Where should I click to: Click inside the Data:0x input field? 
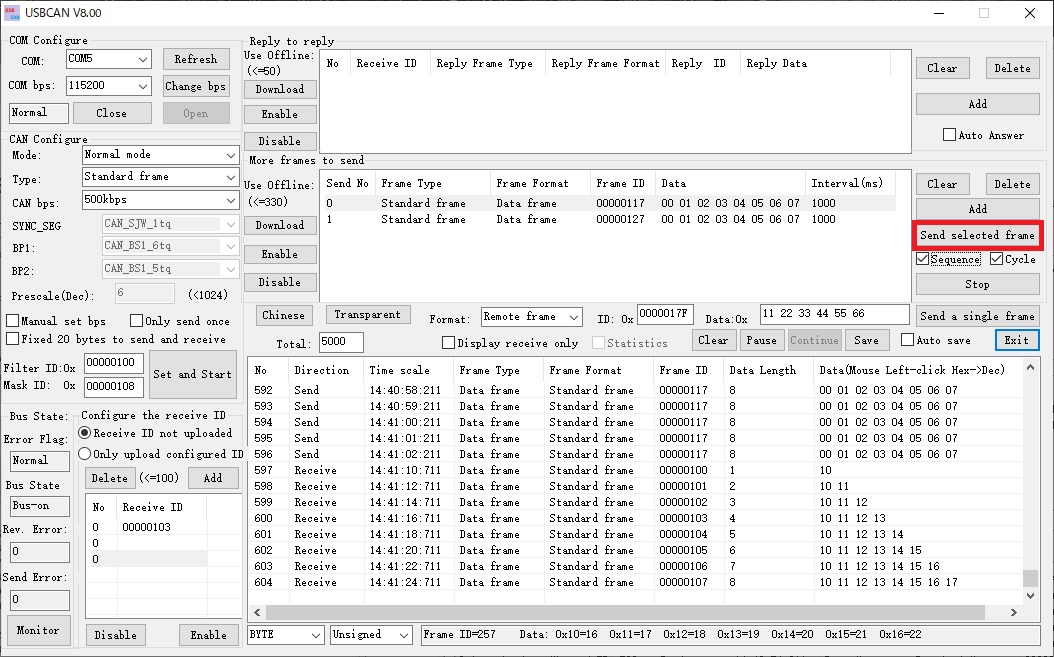835,314
